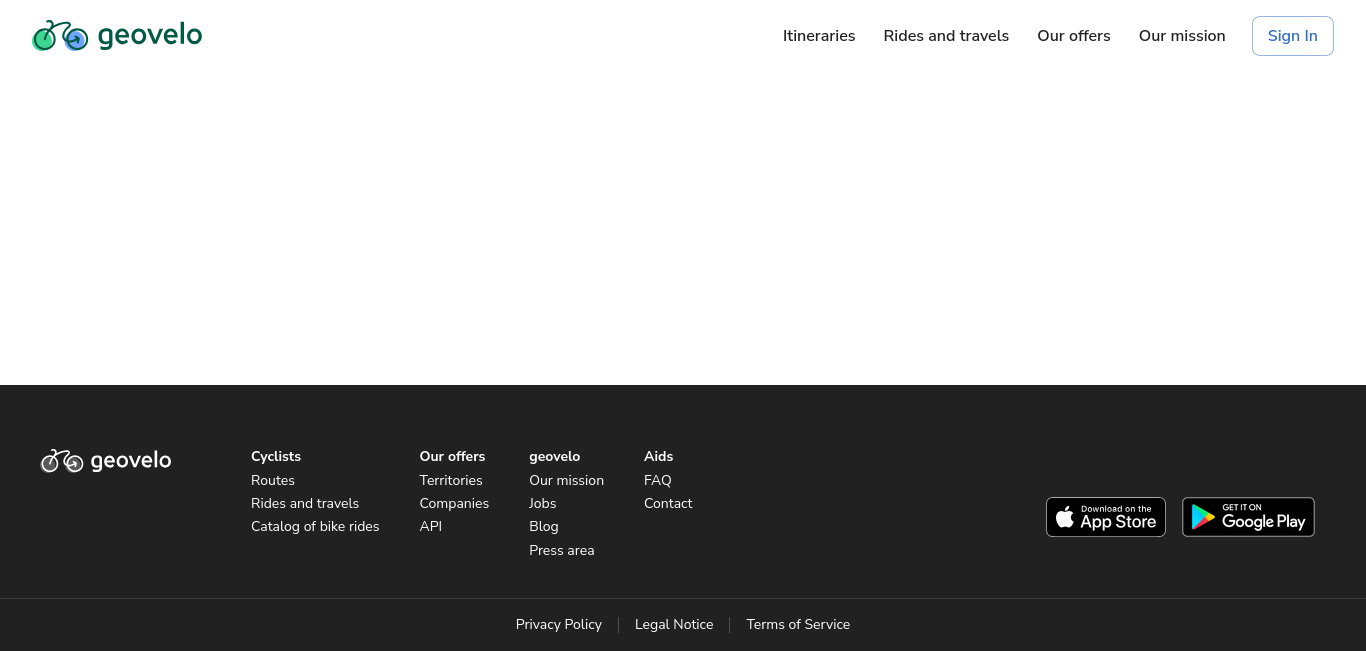The width and height of the screenshot is (1366, 651).
Task: Click the Cyclists footer heading
Action: click(276, 456)
